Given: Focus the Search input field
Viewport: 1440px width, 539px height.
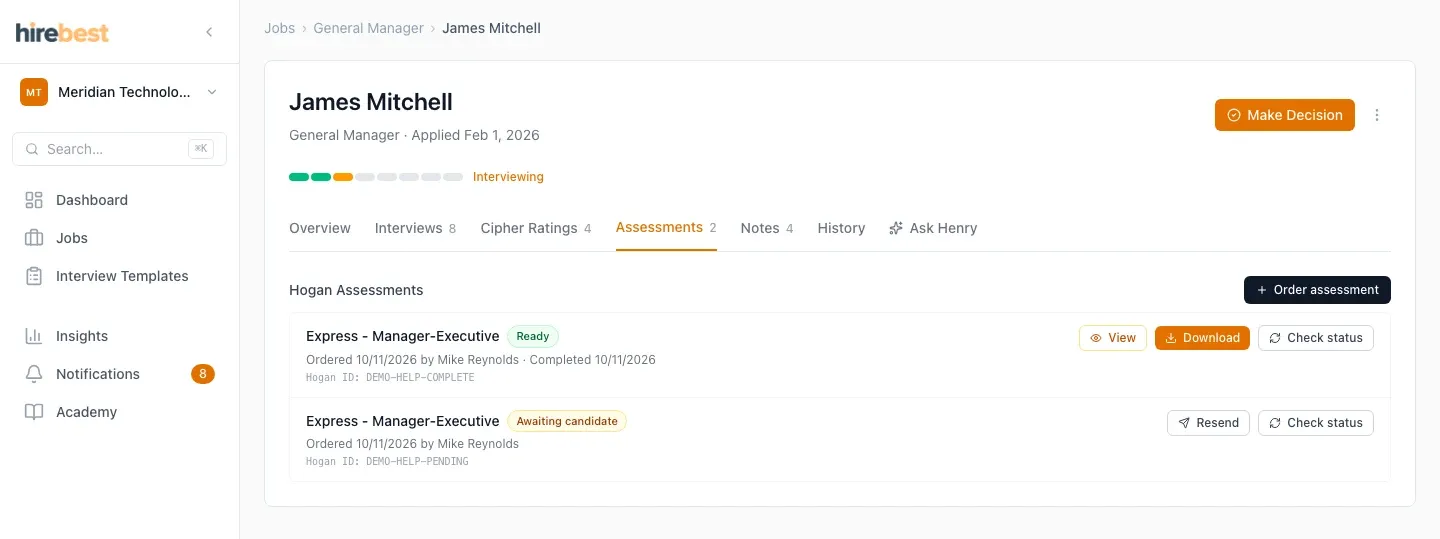Looking at the screenshot, I should pos(119,149).
